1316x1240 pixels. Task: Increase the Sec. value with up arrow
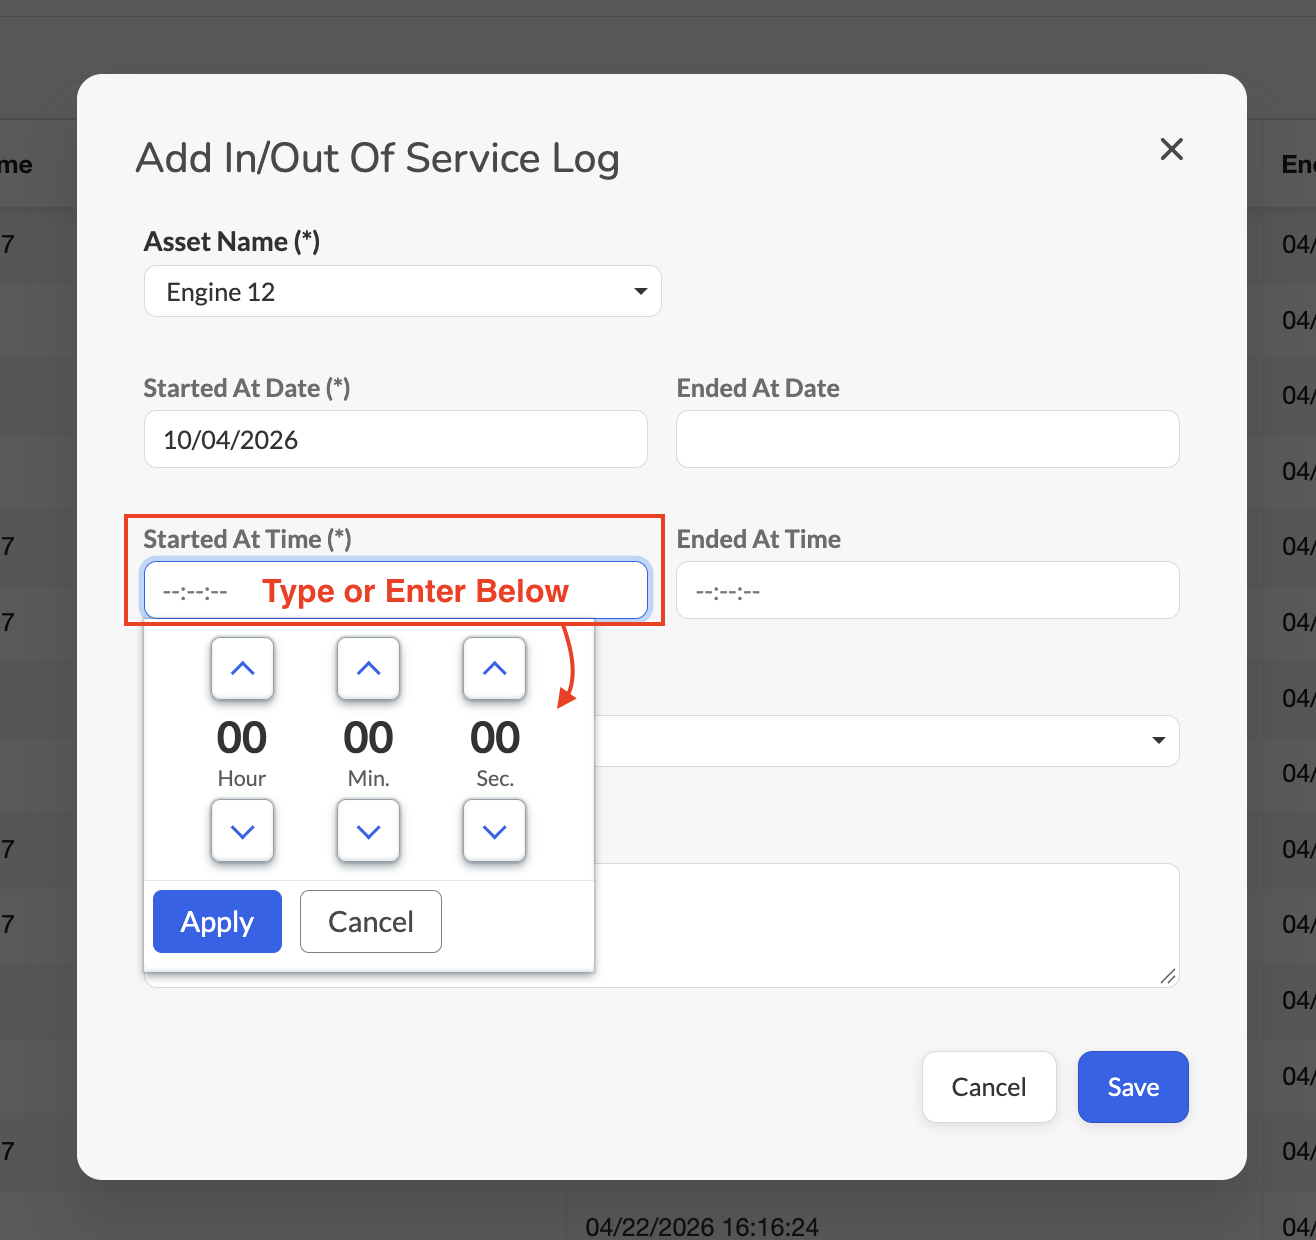494,669
